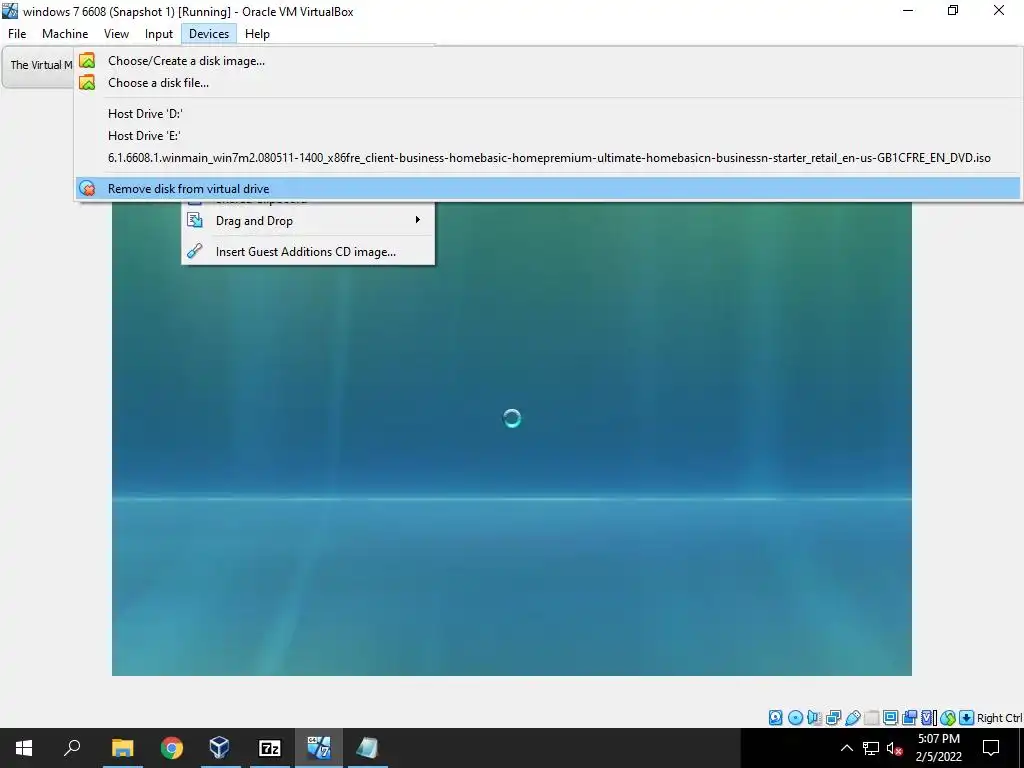
Task: Select Insert Guest Additions CD image
Action: (x=308, y=251)
